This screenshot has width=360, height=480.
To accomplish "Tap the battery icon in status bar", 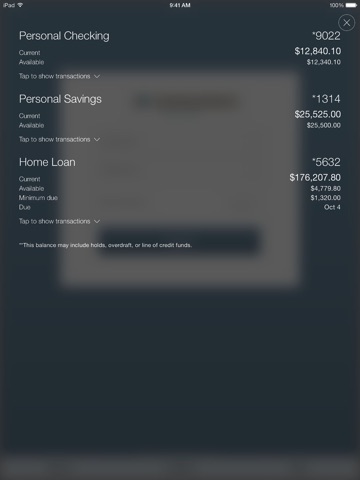I will [351, 5].
